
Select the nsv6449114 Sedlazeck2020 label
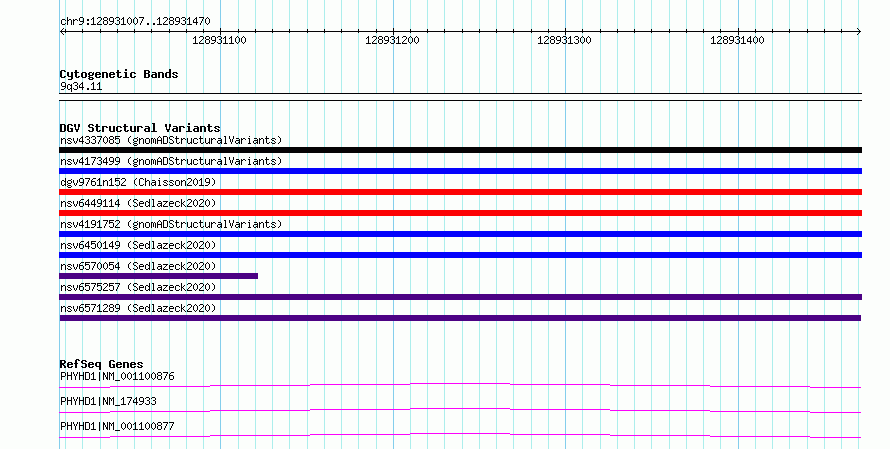[x=138, y=203]
